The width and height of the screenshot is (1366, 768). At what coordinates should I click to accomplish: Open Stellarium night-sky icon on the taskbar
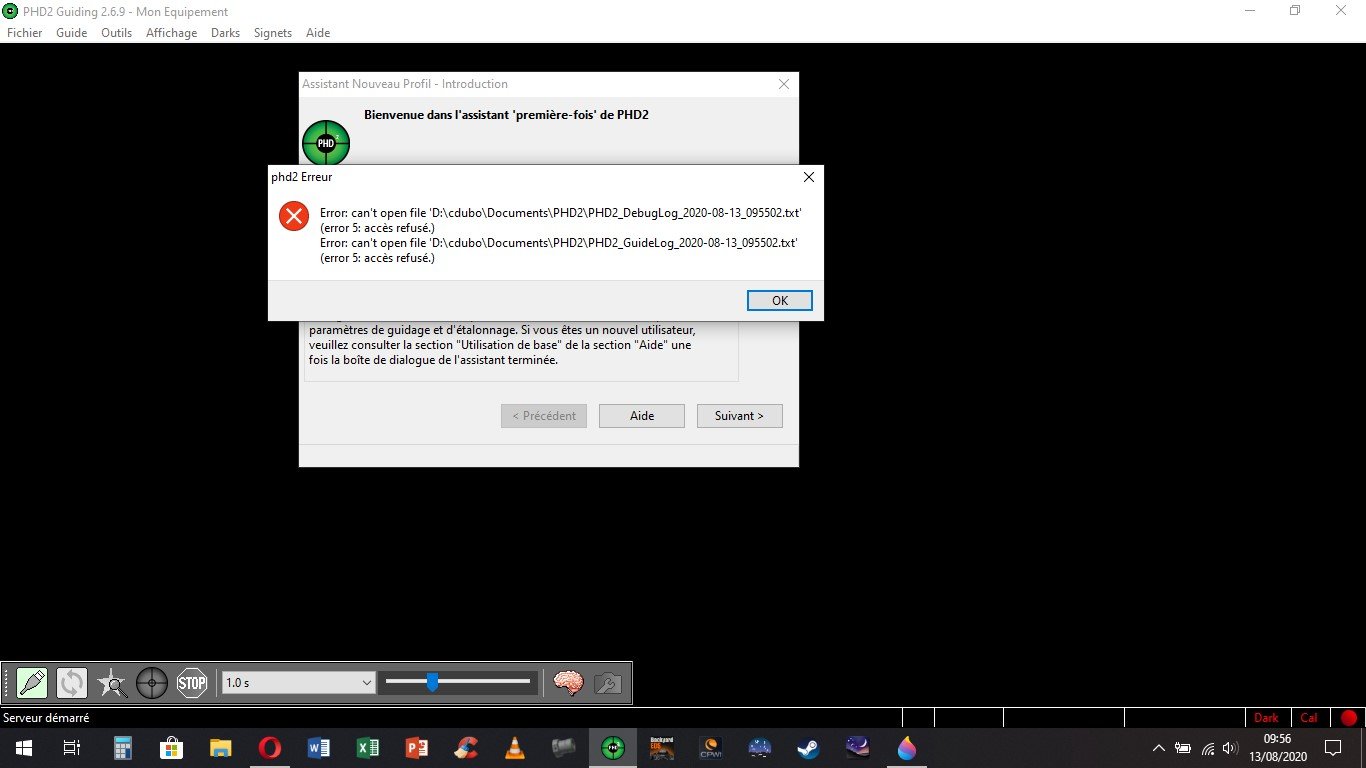(x=858, y=748)
